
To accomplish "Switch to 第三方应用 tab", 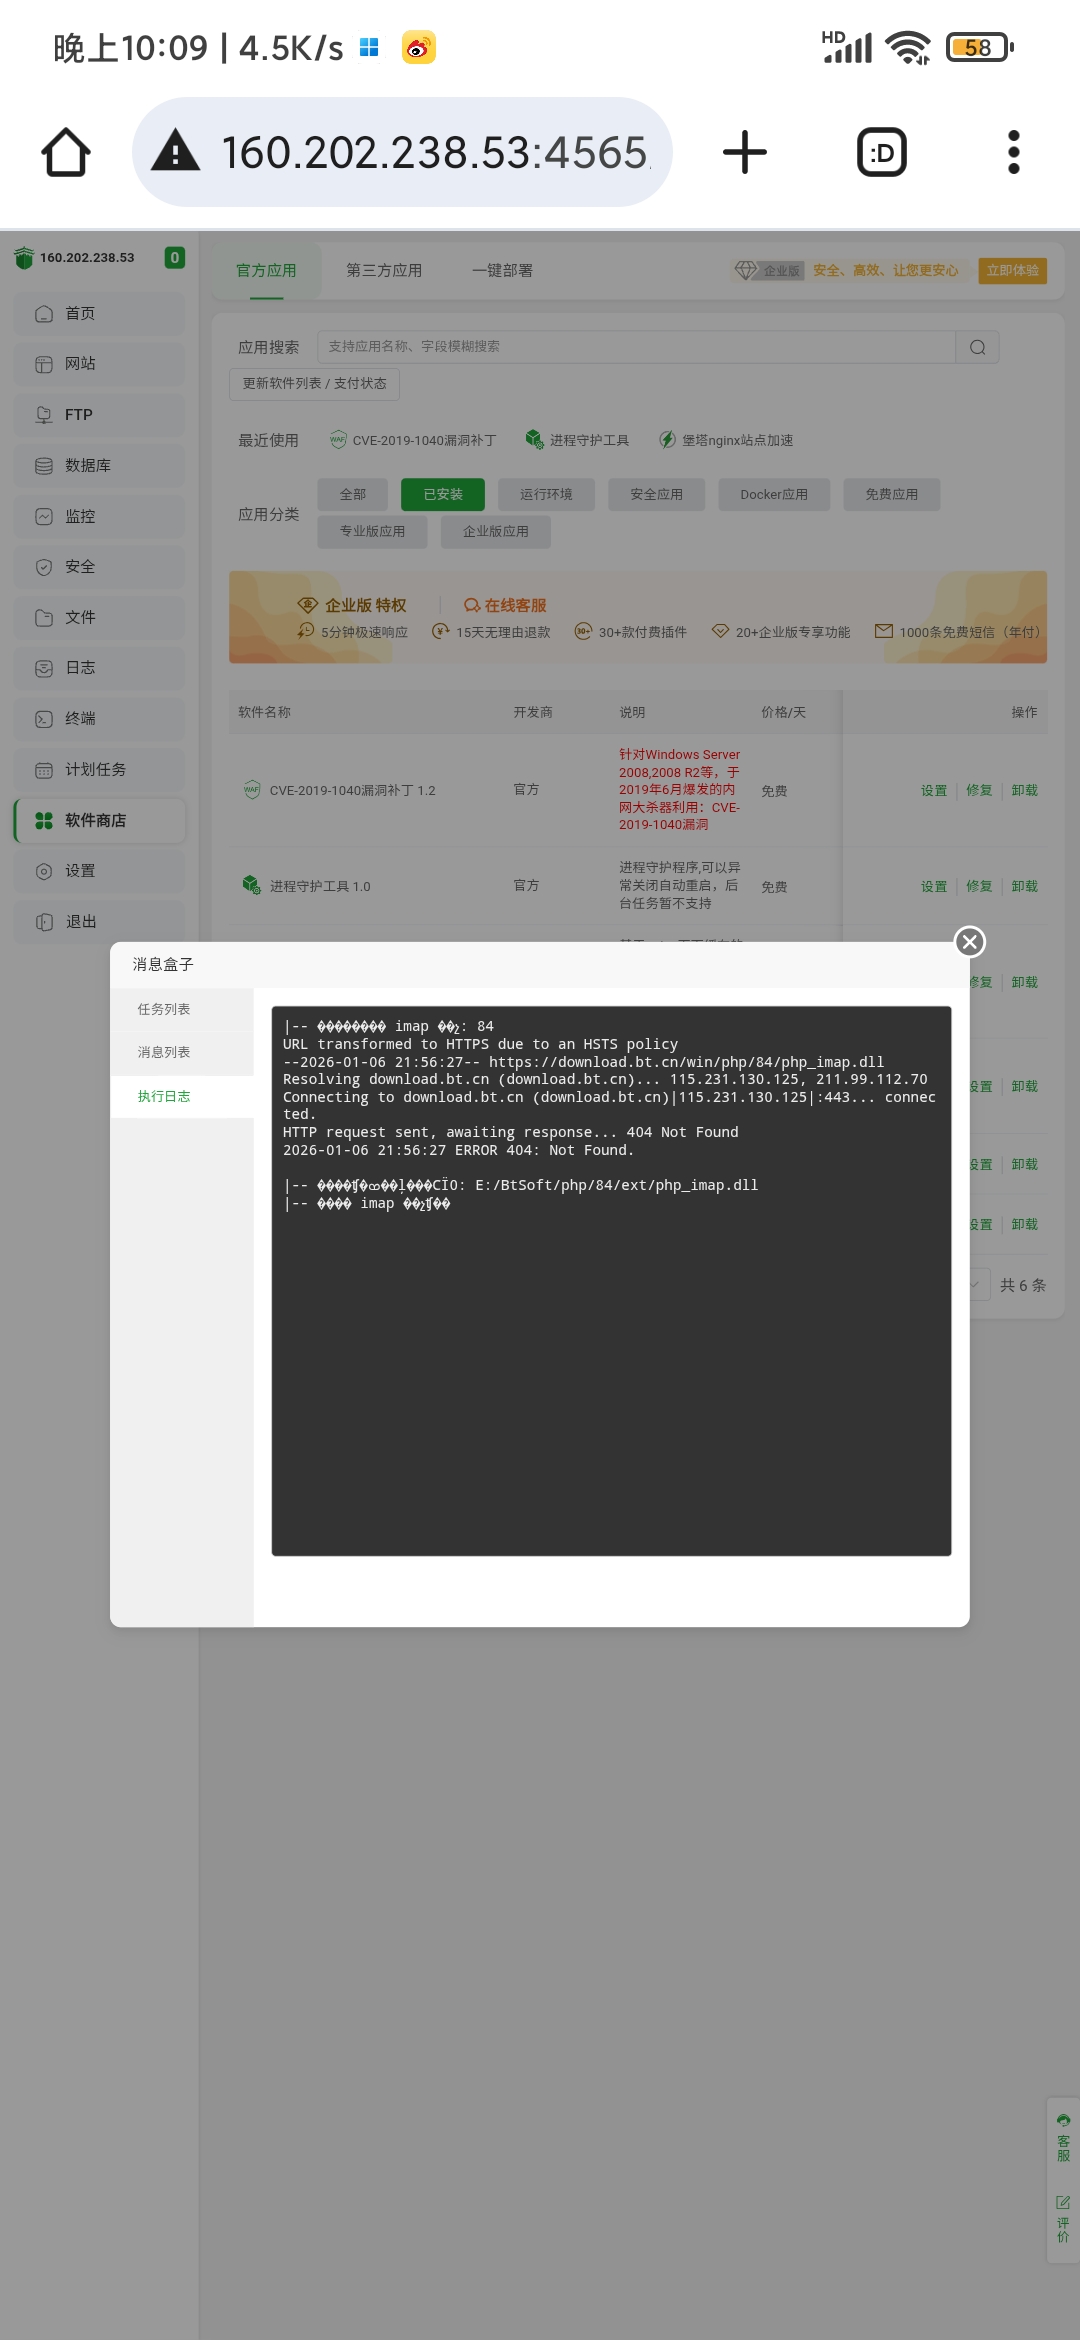I will (x=384, y=271).
